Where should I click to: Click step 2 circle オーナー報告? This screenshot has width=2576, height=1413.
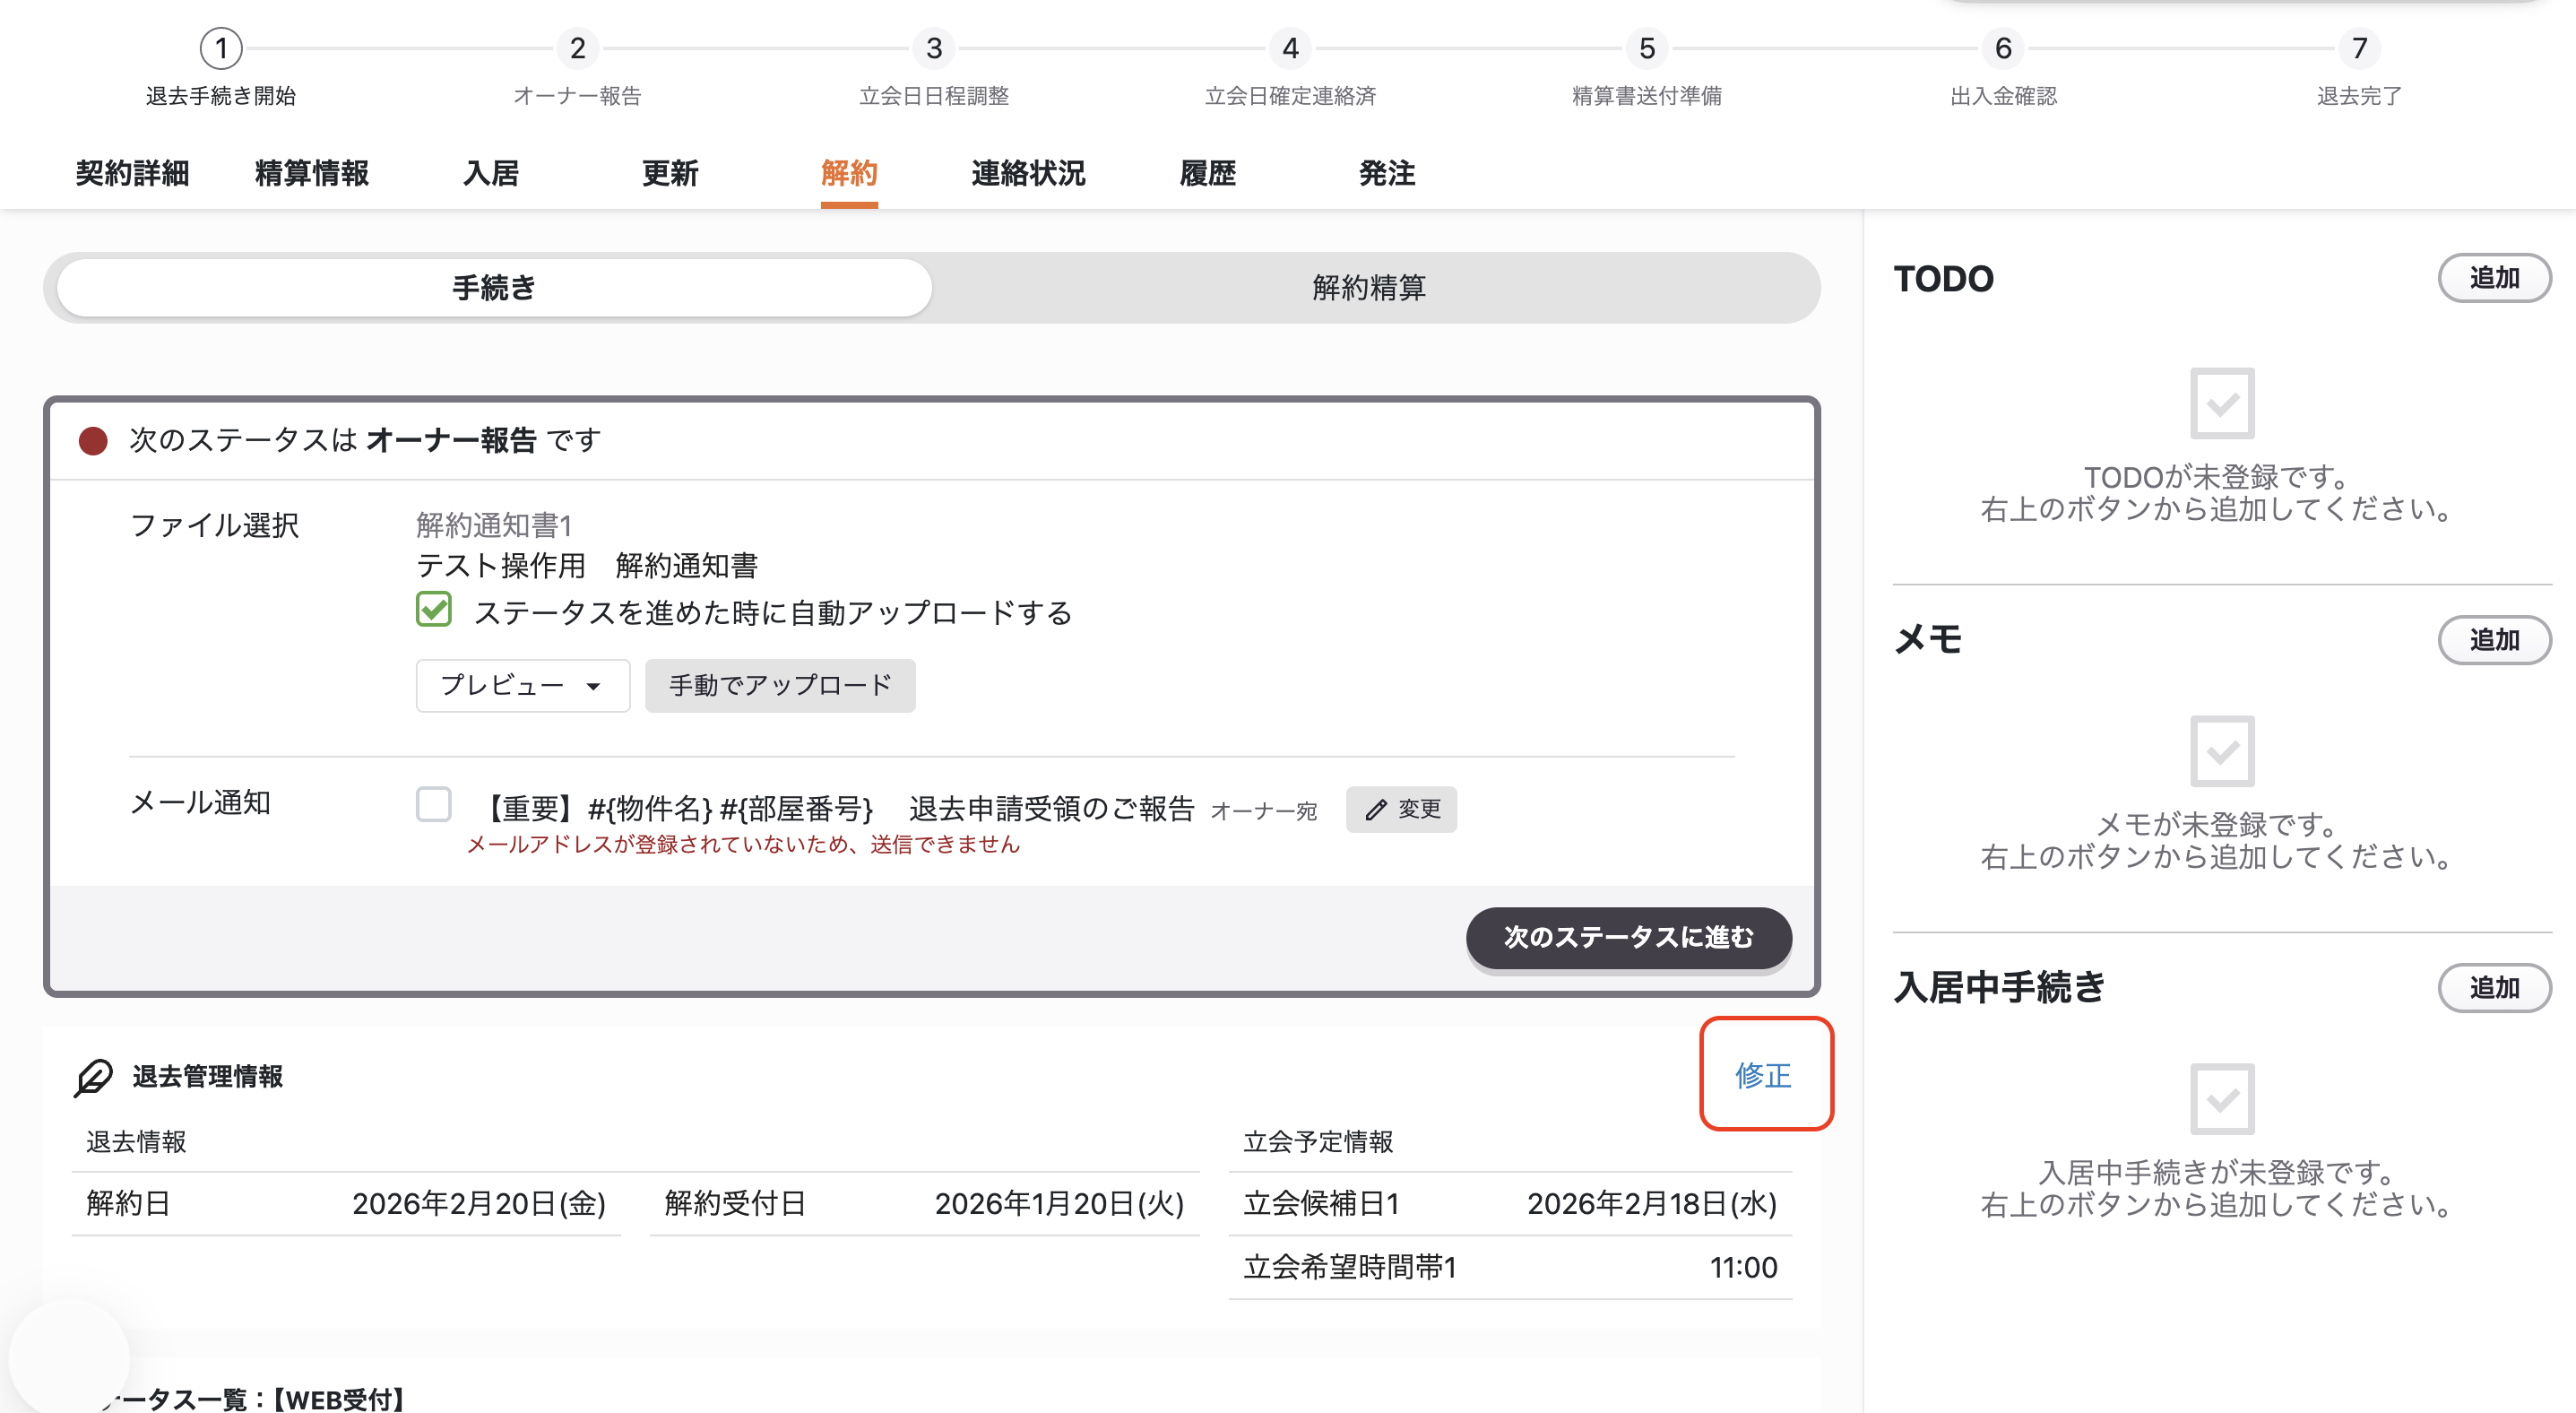point(577,48)
